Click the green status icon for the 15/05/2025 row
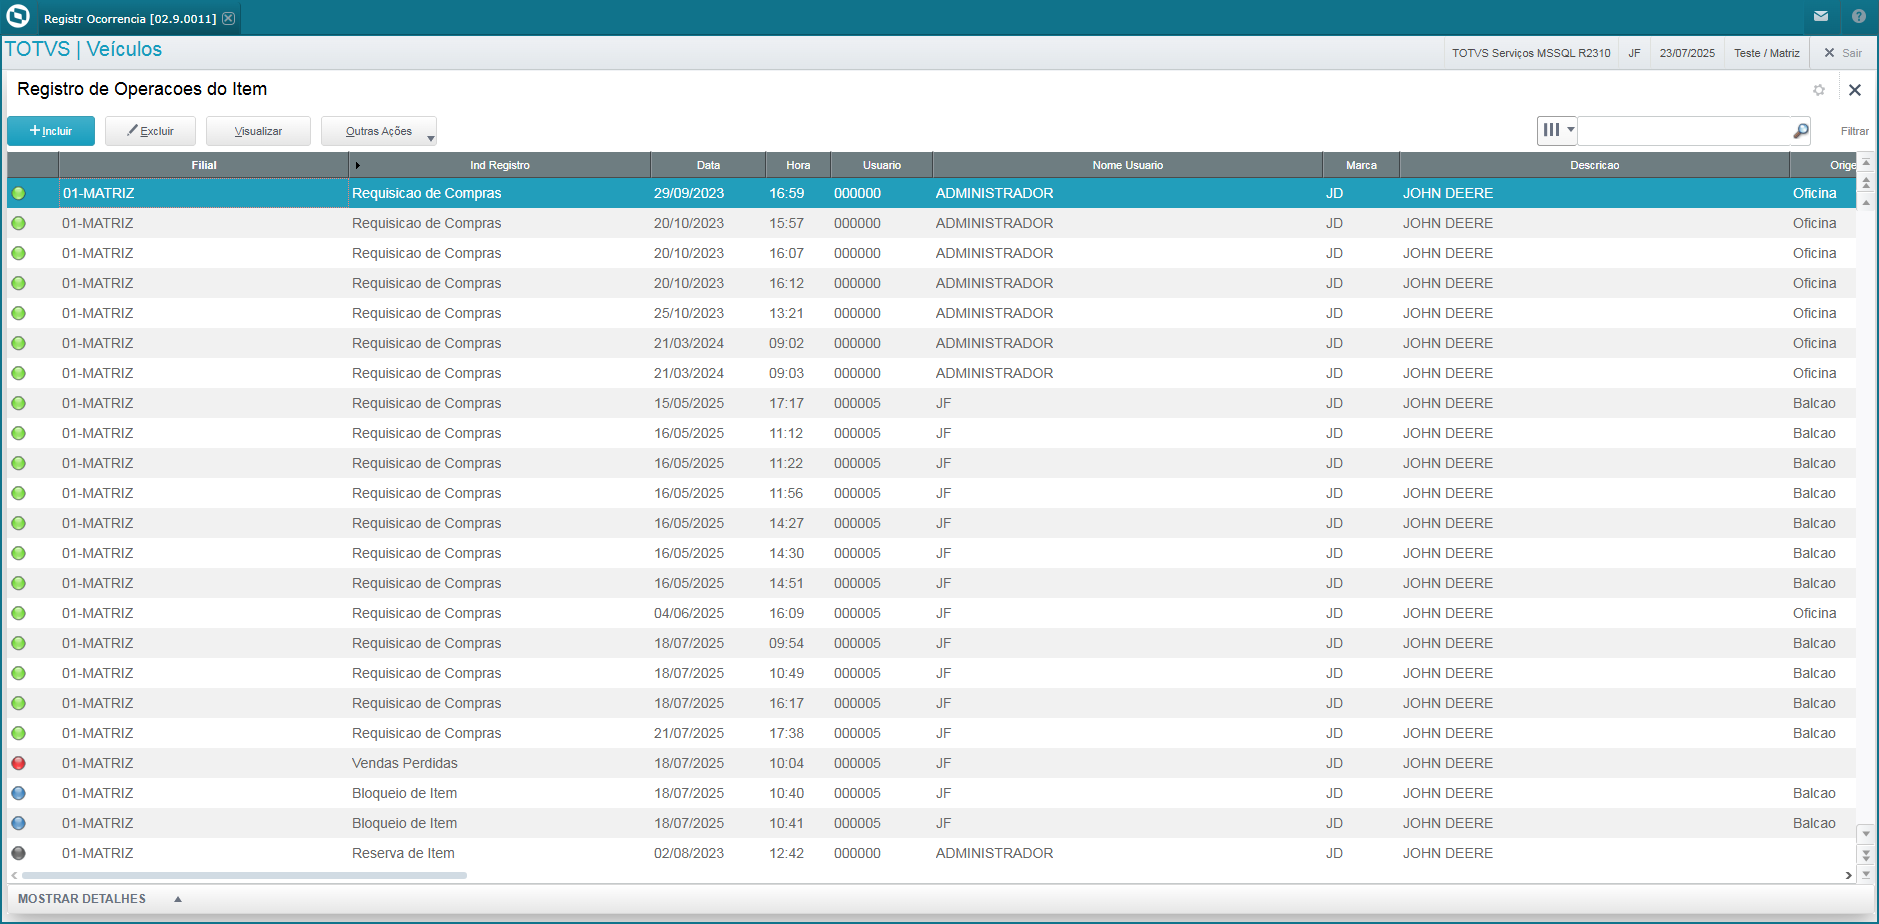This screenshot has width=1879, height=924. point(19,403)
